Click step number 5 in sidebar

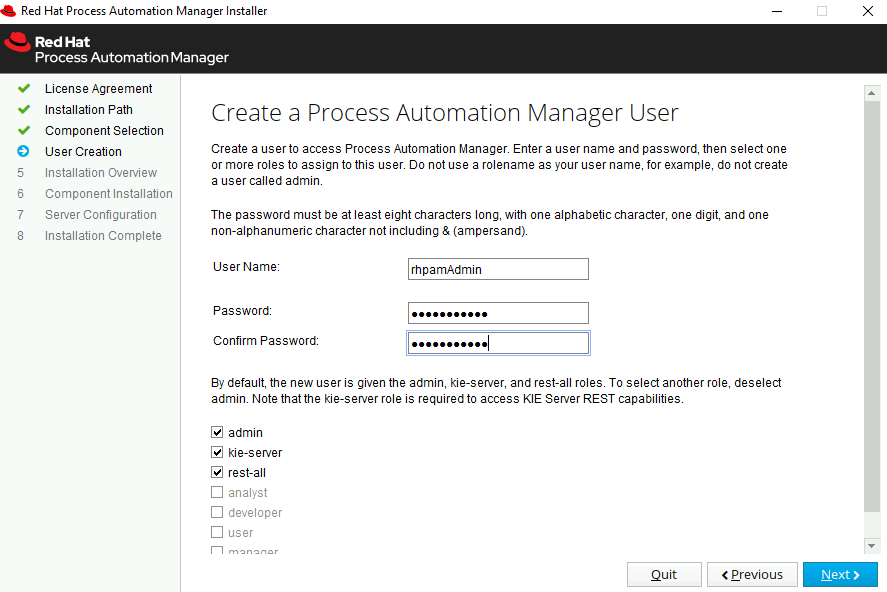[20, 172]
